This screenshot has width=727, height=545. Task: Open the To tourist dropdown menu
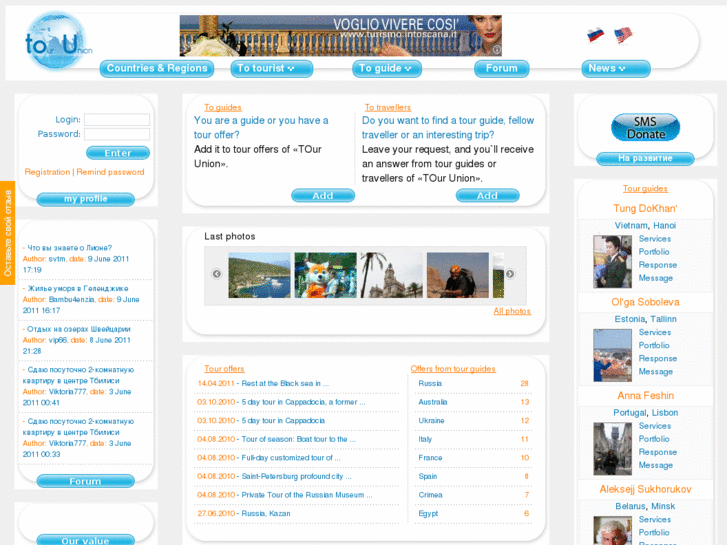(x=272, y=69)
